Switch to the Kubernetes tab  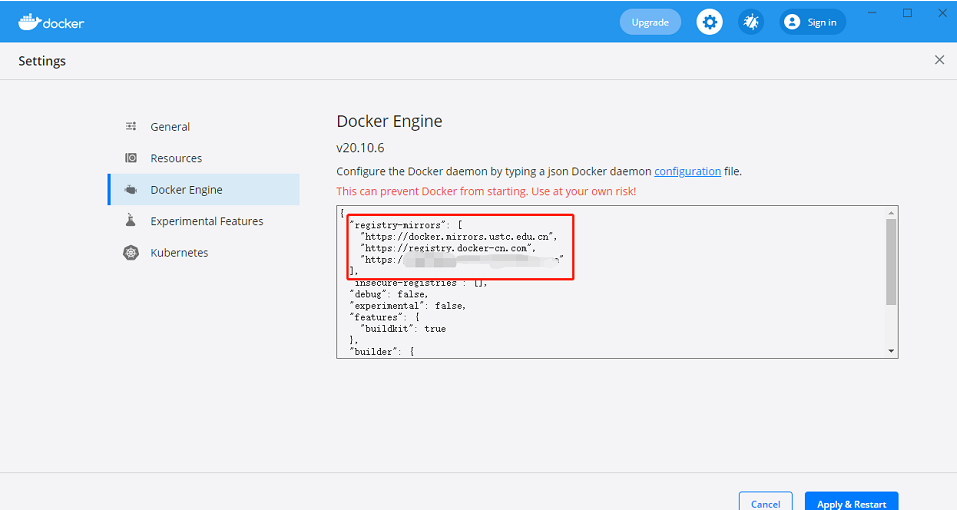(x=179, y=253)
